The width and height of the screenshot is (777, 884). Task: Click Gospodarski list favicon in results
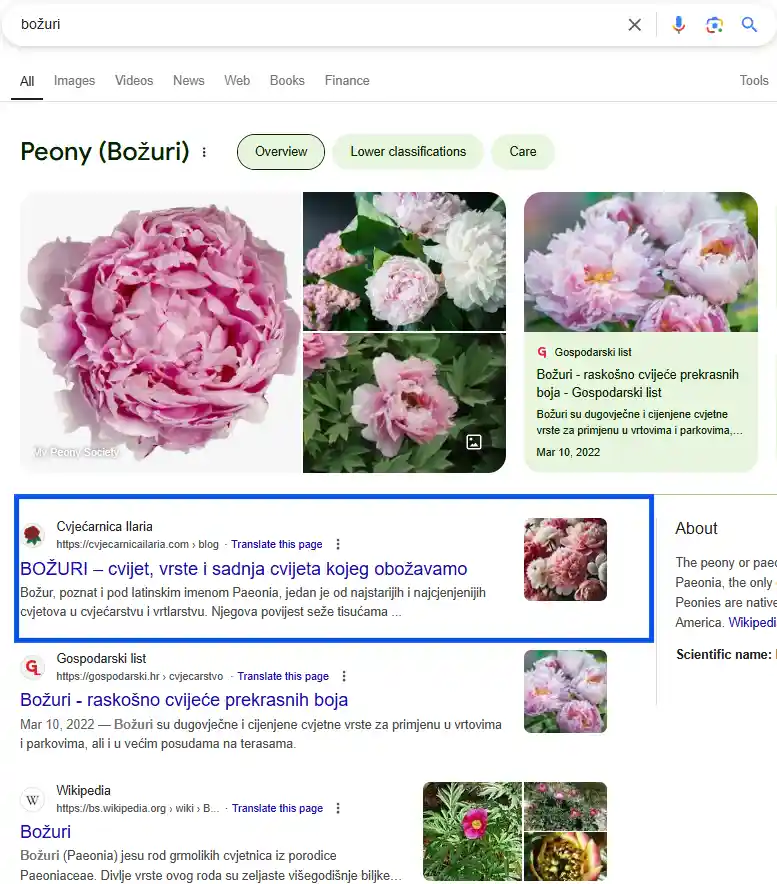pos(33,667)
